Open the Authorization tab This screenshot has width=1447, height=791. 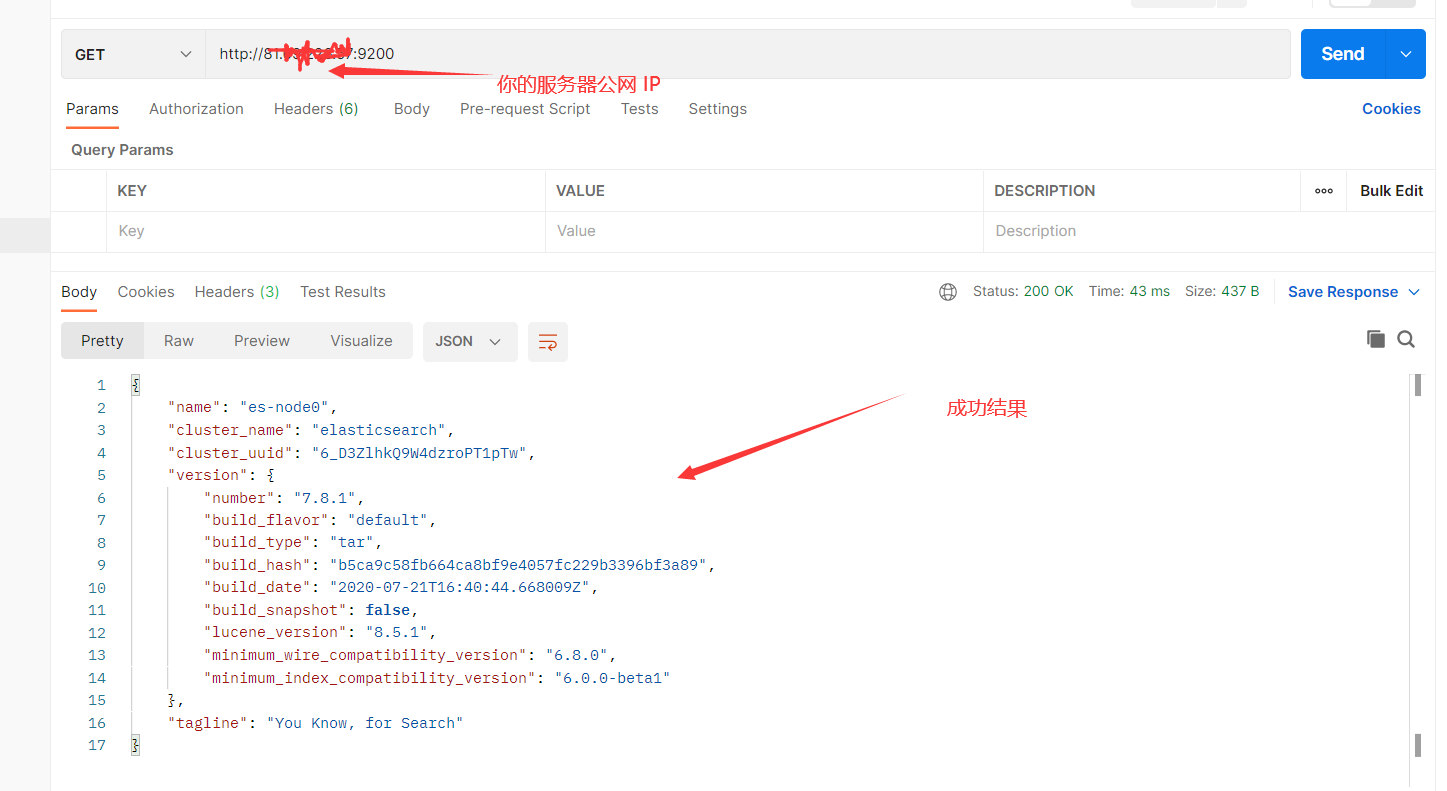tap(196, 109)
